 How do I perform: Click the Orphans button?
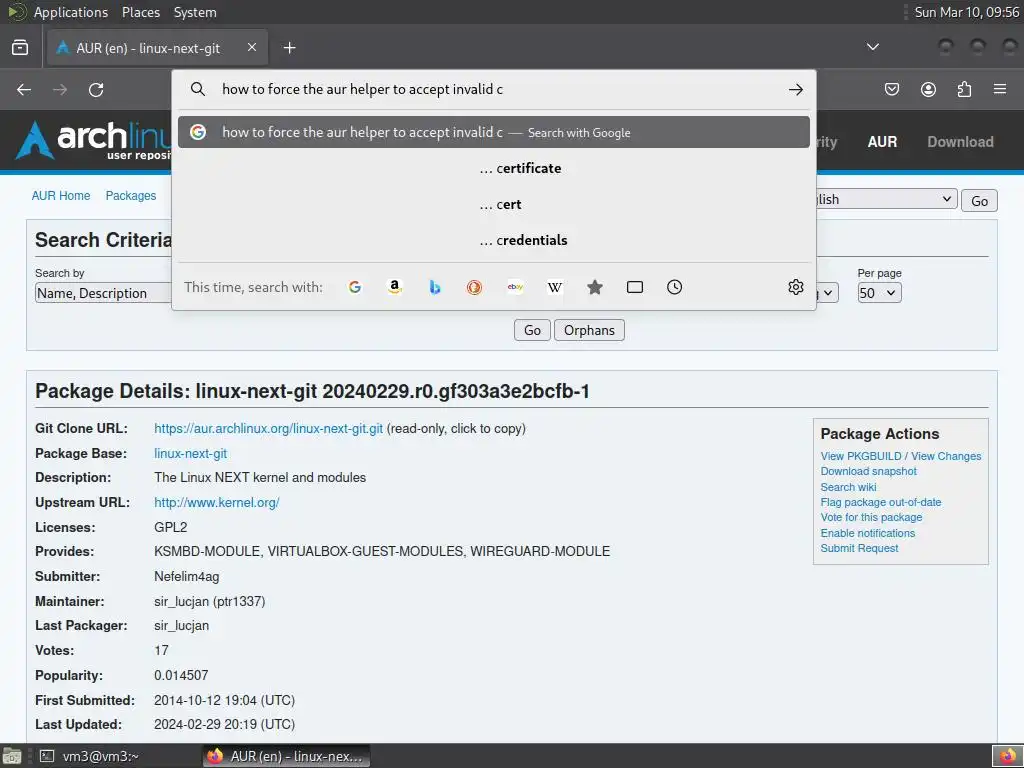pos(589,330)
